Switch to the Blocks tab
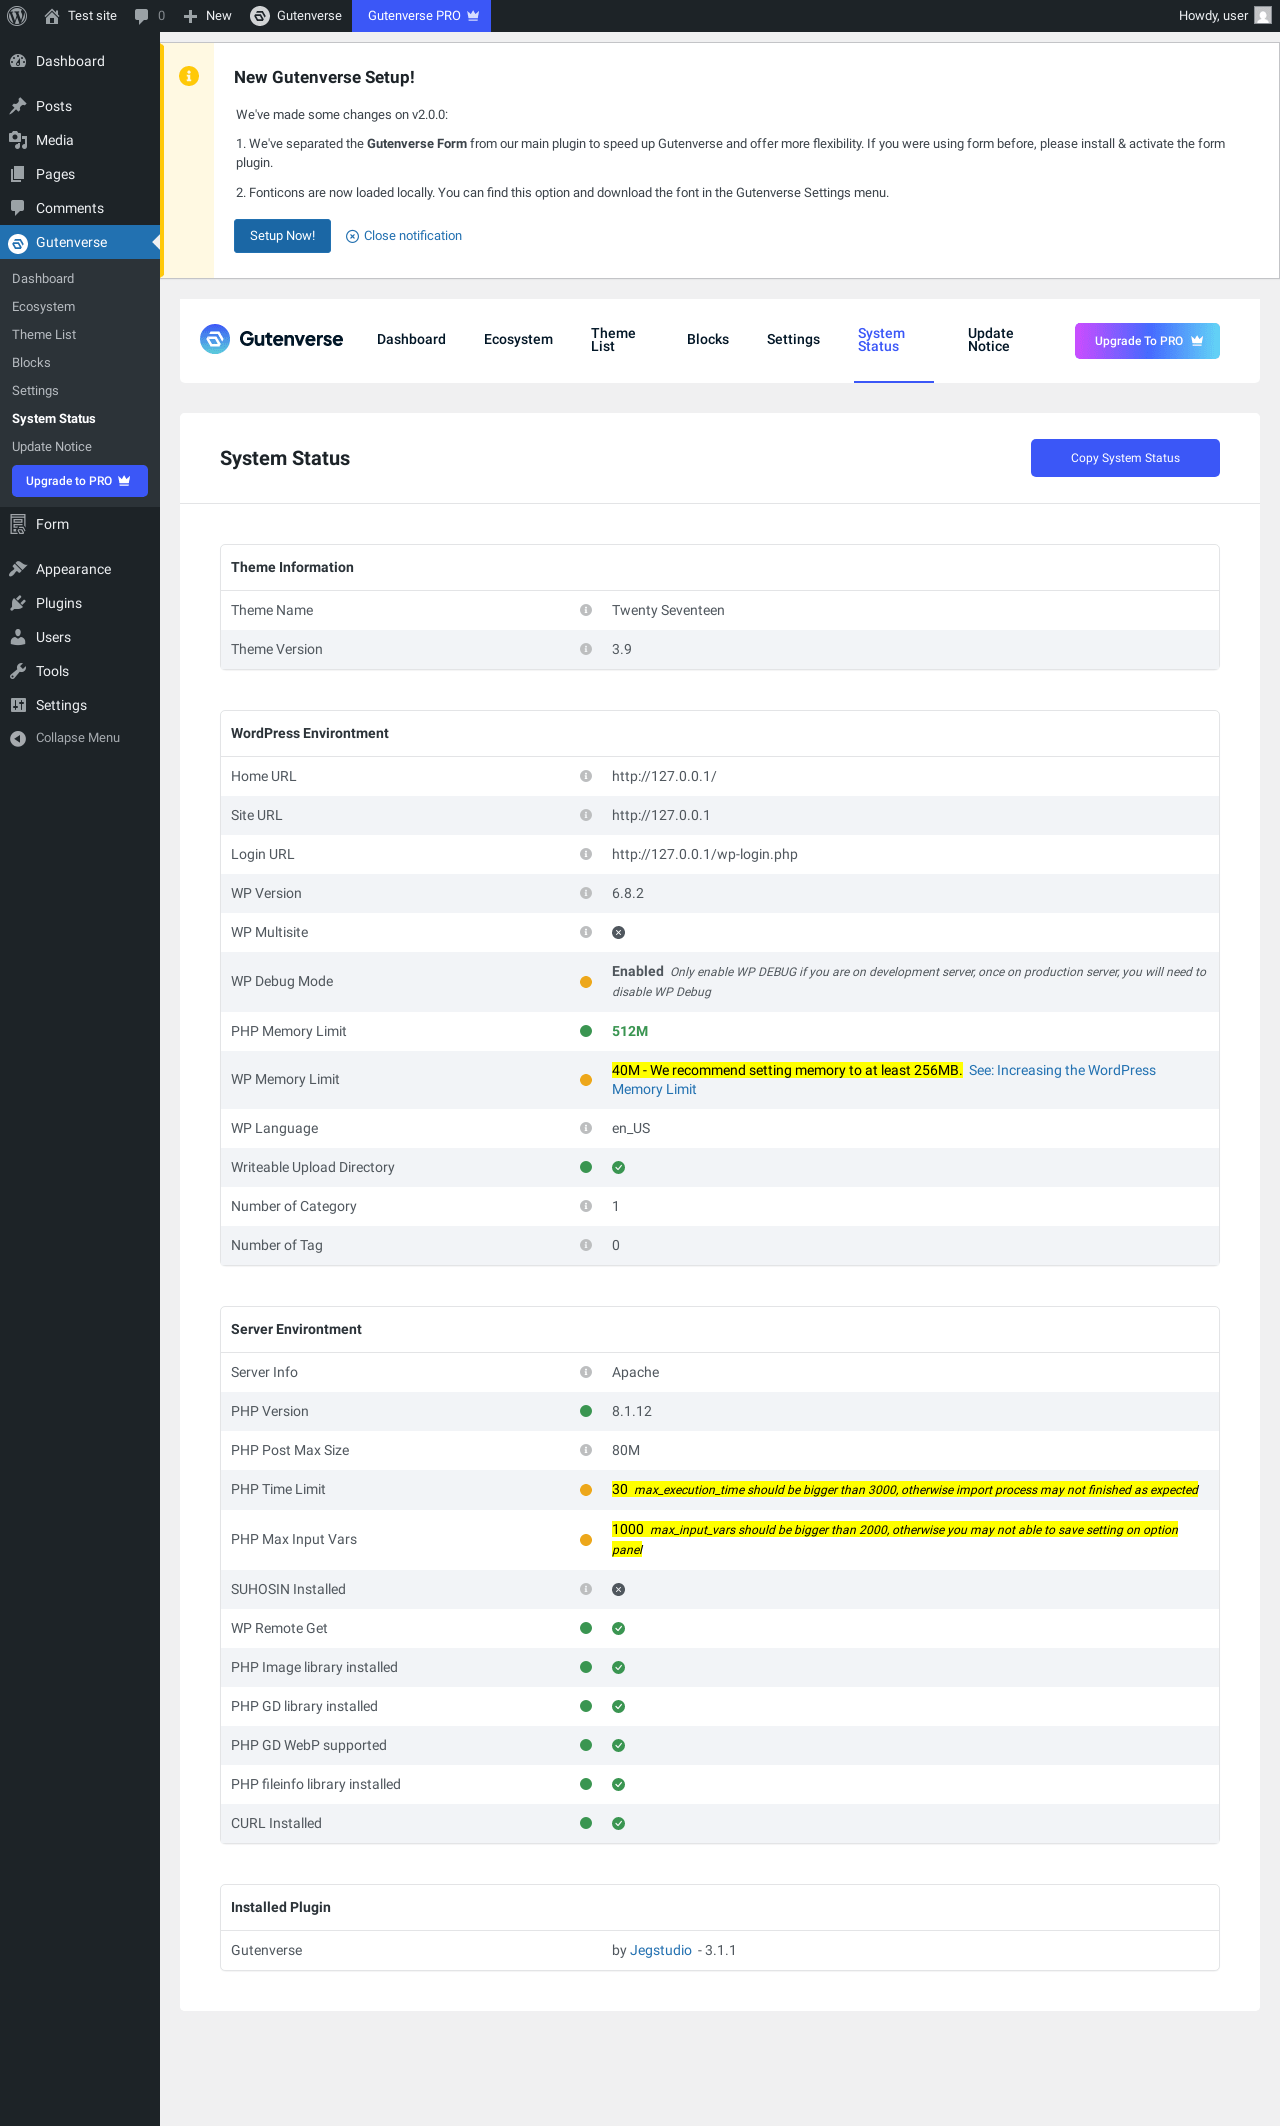 tap(708, 340)
